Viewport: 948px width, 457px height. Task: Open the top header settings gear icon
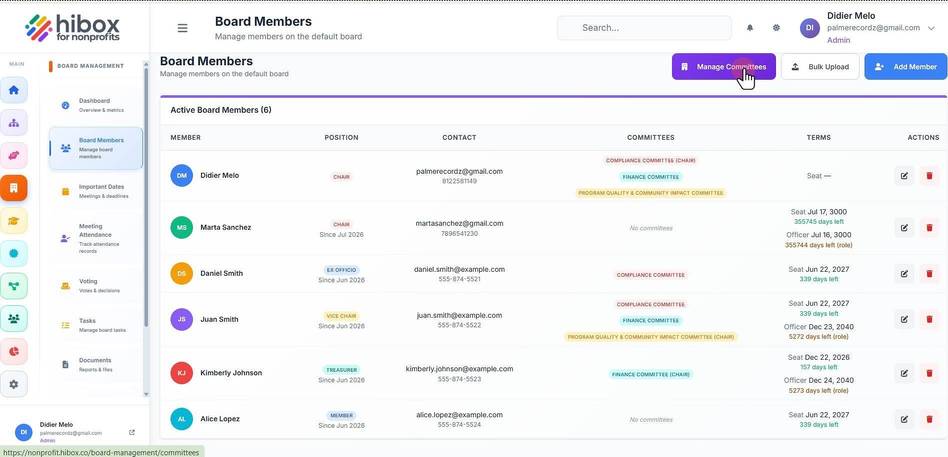tap(776, 28)
